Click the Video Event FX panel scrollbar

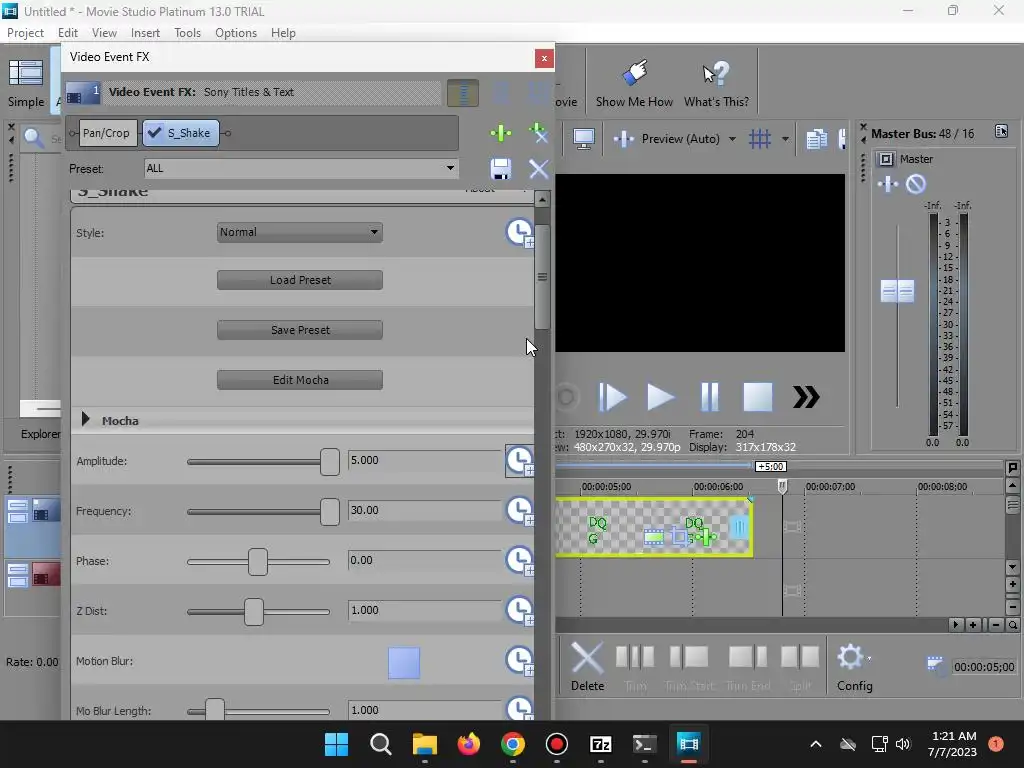(x=542, y=277)
